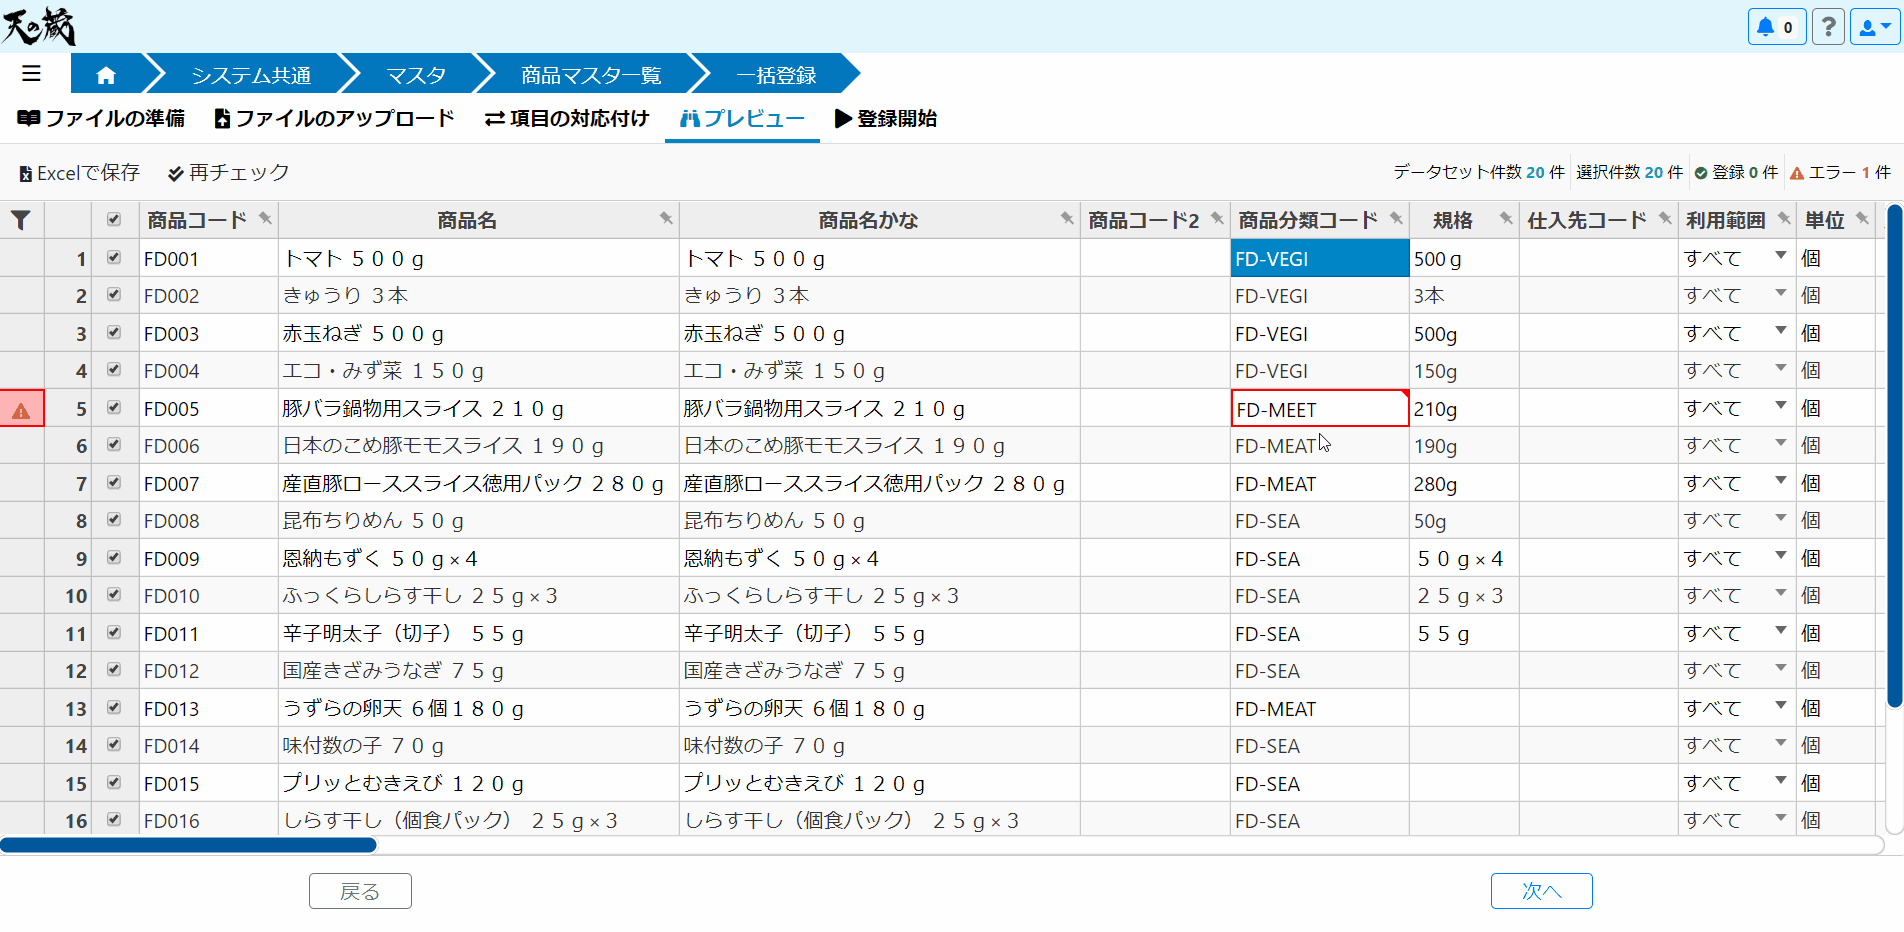Click the 天の蔵 logo

tap(39, 25)
